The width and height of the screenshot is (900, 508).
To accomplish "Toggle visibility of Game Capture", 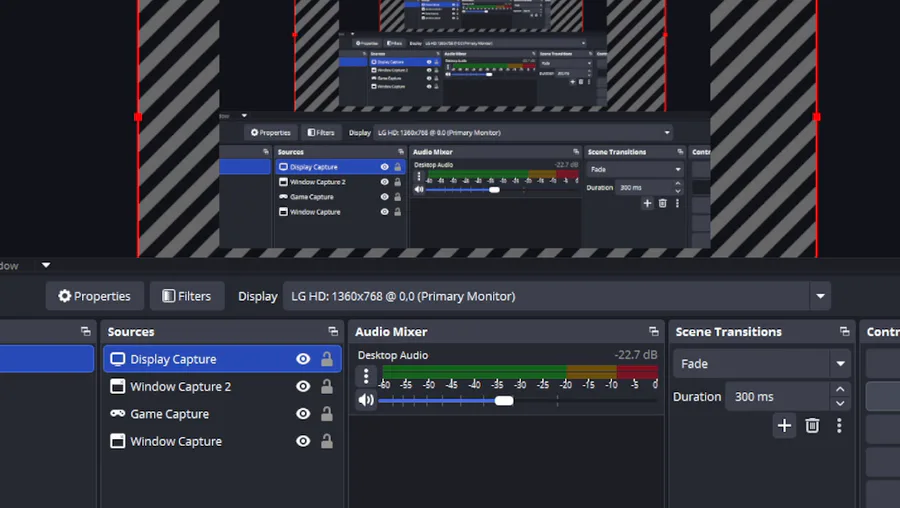I will pos(303,414).
